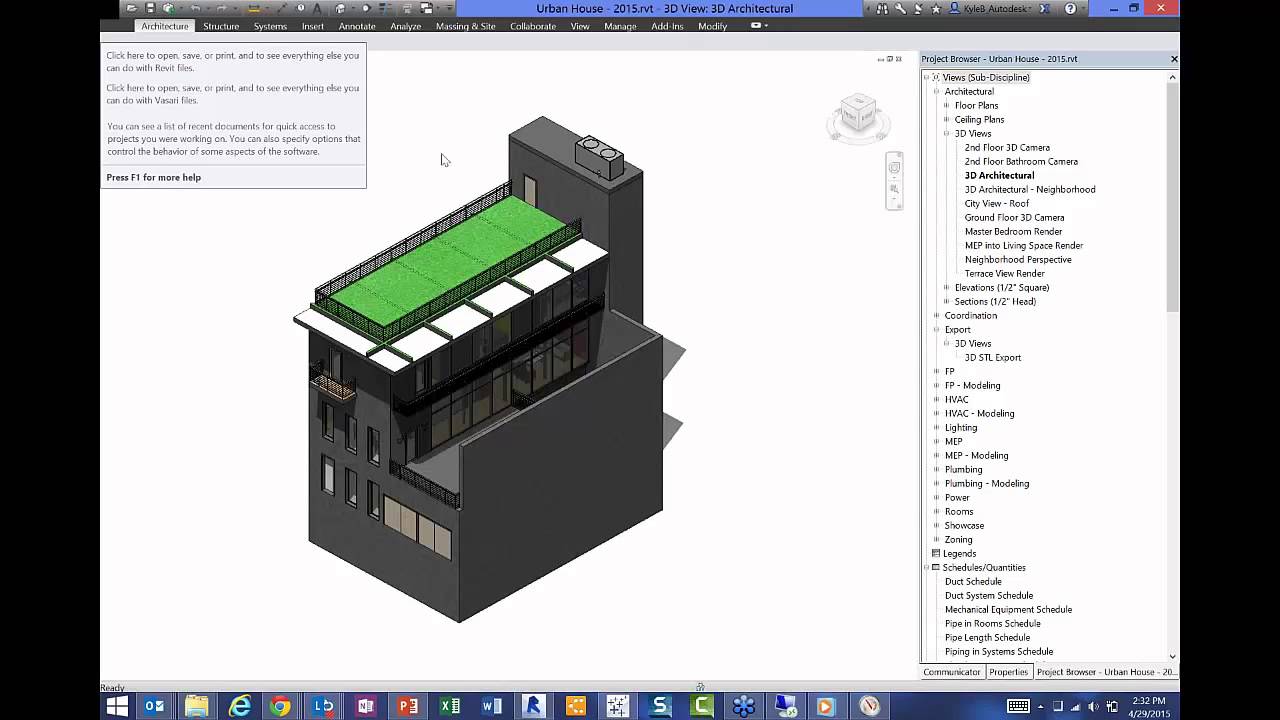Toggle the Thin Lines icon
The width and height of the screenshot is (1280, 720).
(x=384, y=8)
